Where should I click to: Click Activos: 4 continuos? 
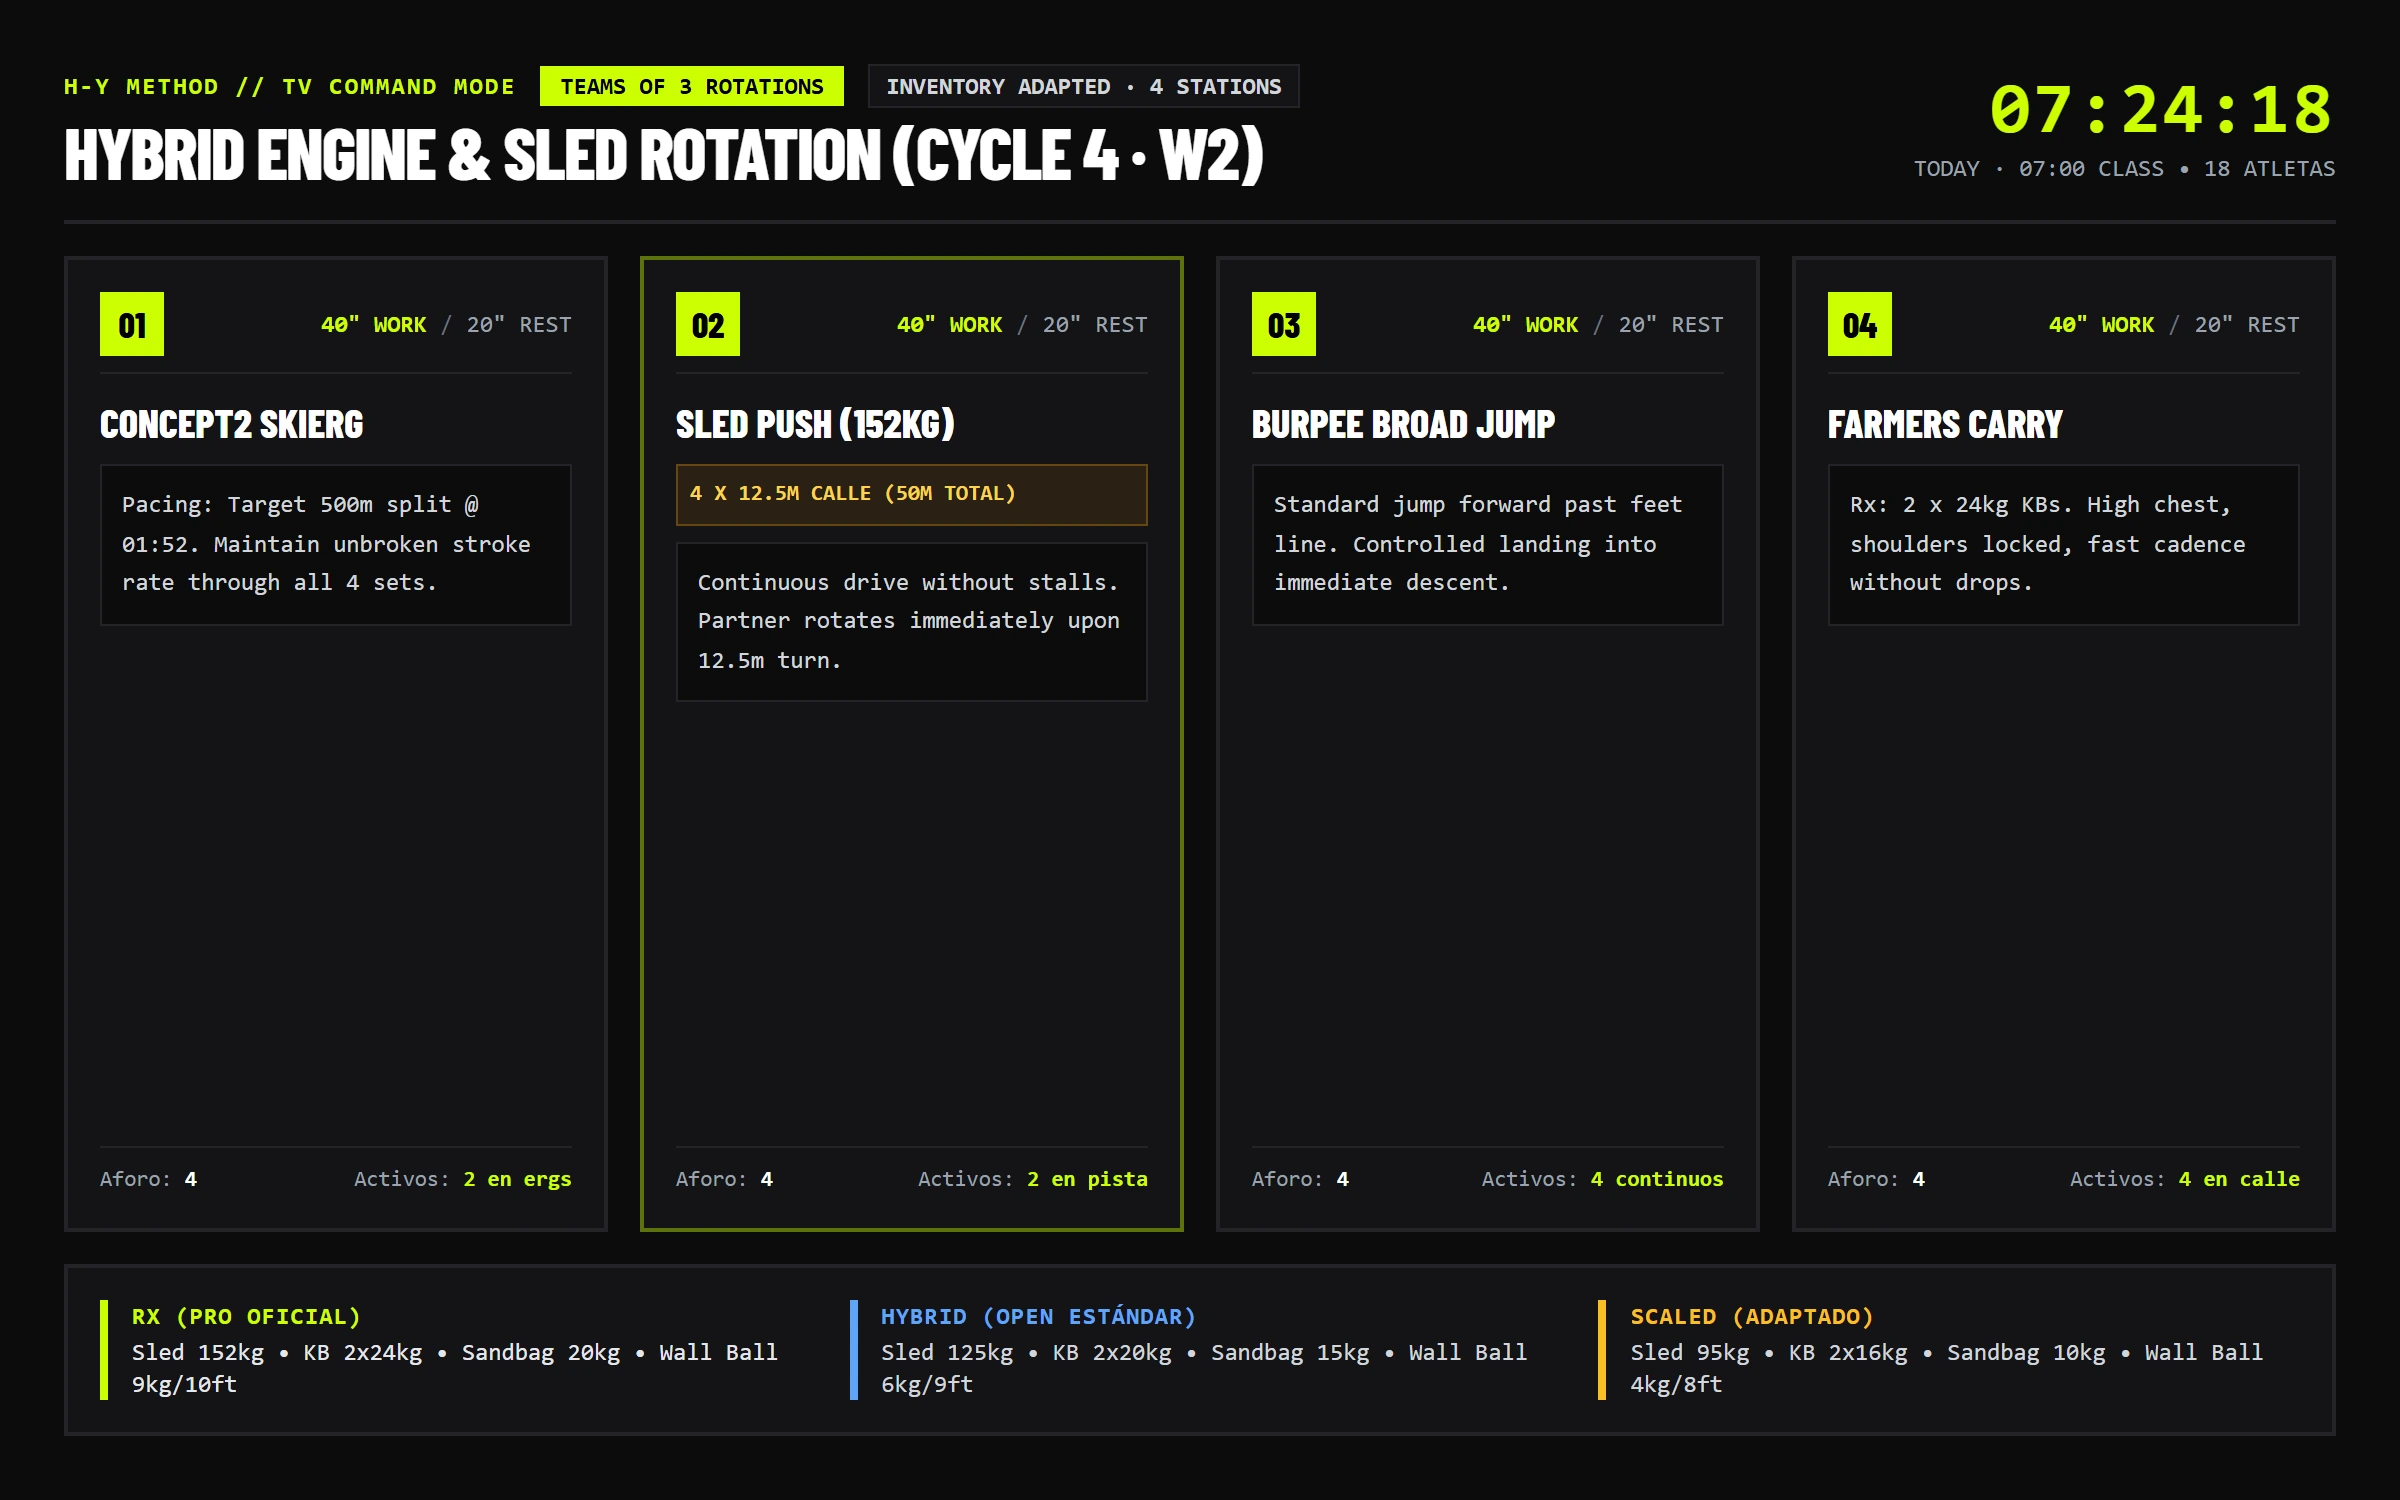click(x=1603, y=1179)
